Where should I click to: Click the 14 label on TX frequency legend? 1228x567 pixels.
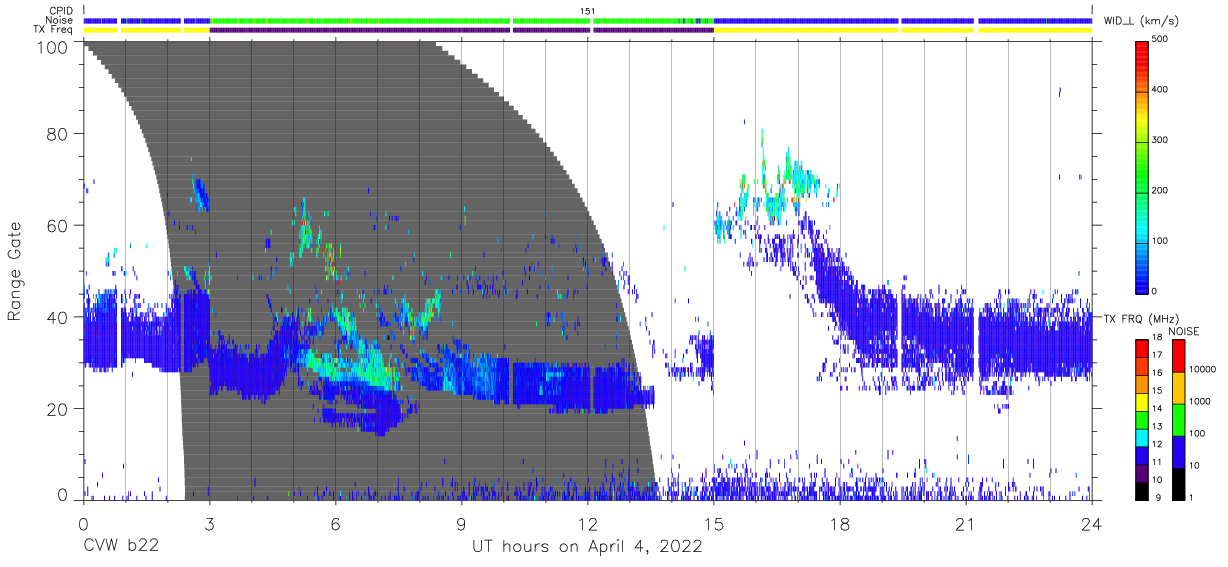point(1158,409)
